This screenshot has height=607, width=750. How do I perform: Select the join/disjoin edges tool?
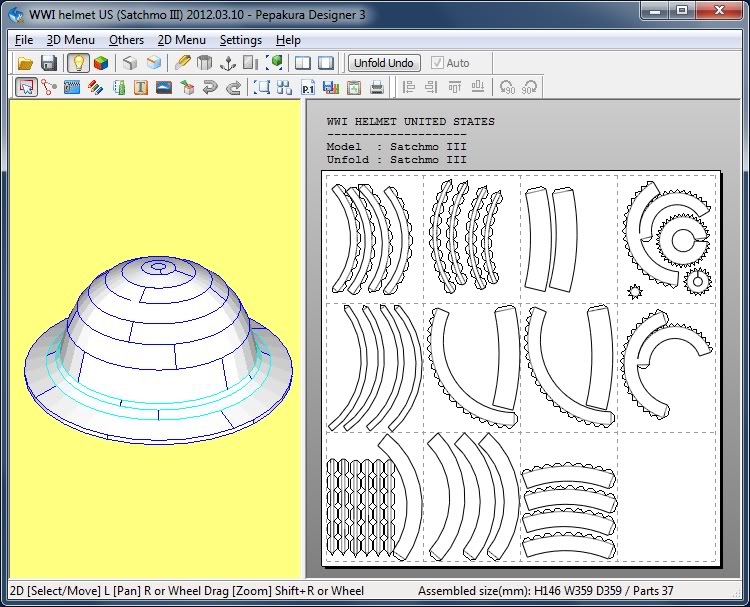[48, 88]
